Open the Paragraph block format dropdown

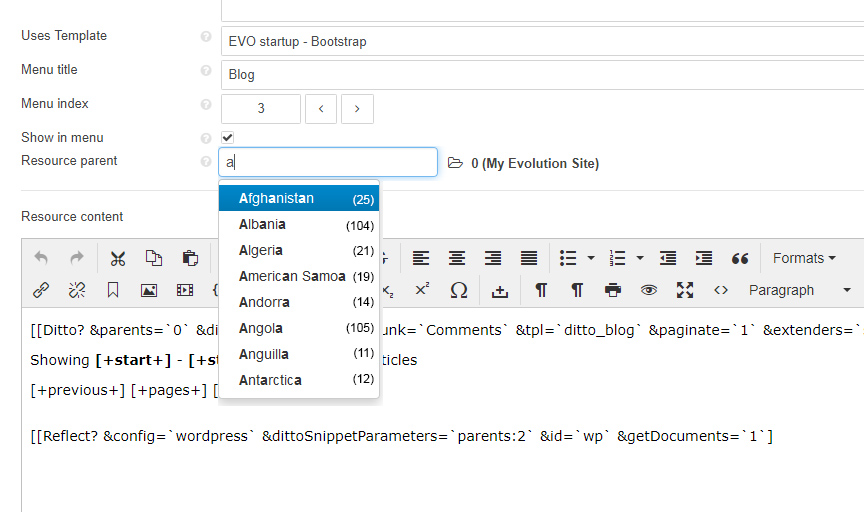click(800, 290)
